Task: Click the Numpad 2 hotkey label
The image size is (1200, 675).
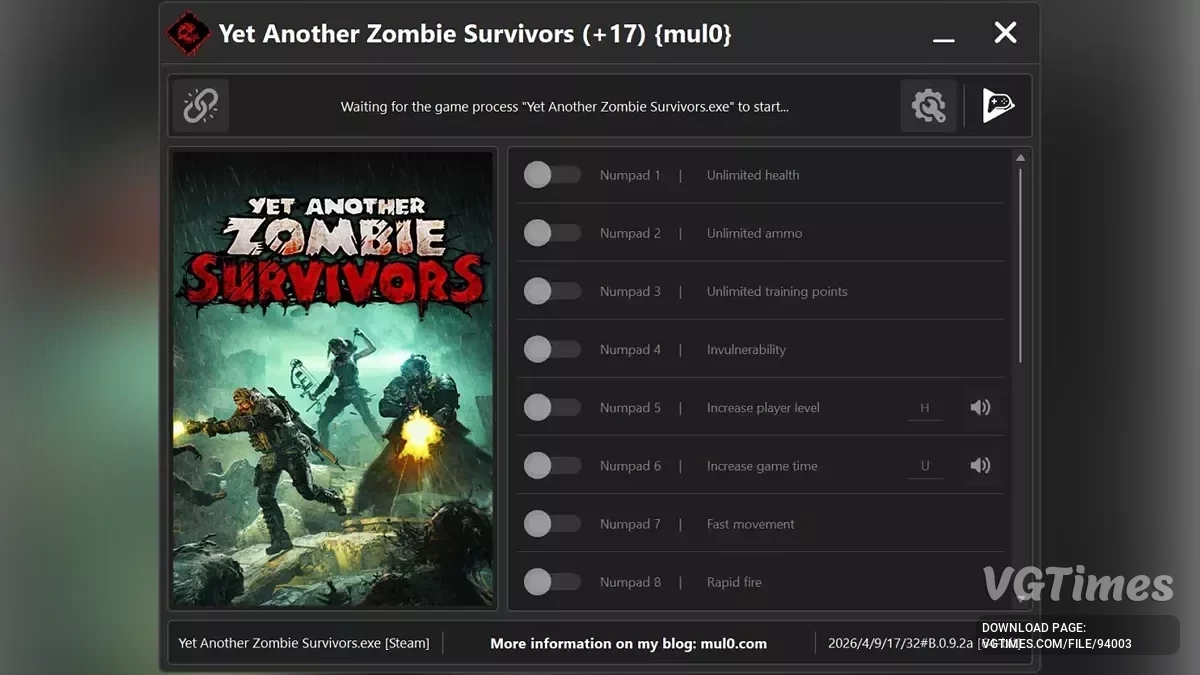Action: tap(630, 233)
